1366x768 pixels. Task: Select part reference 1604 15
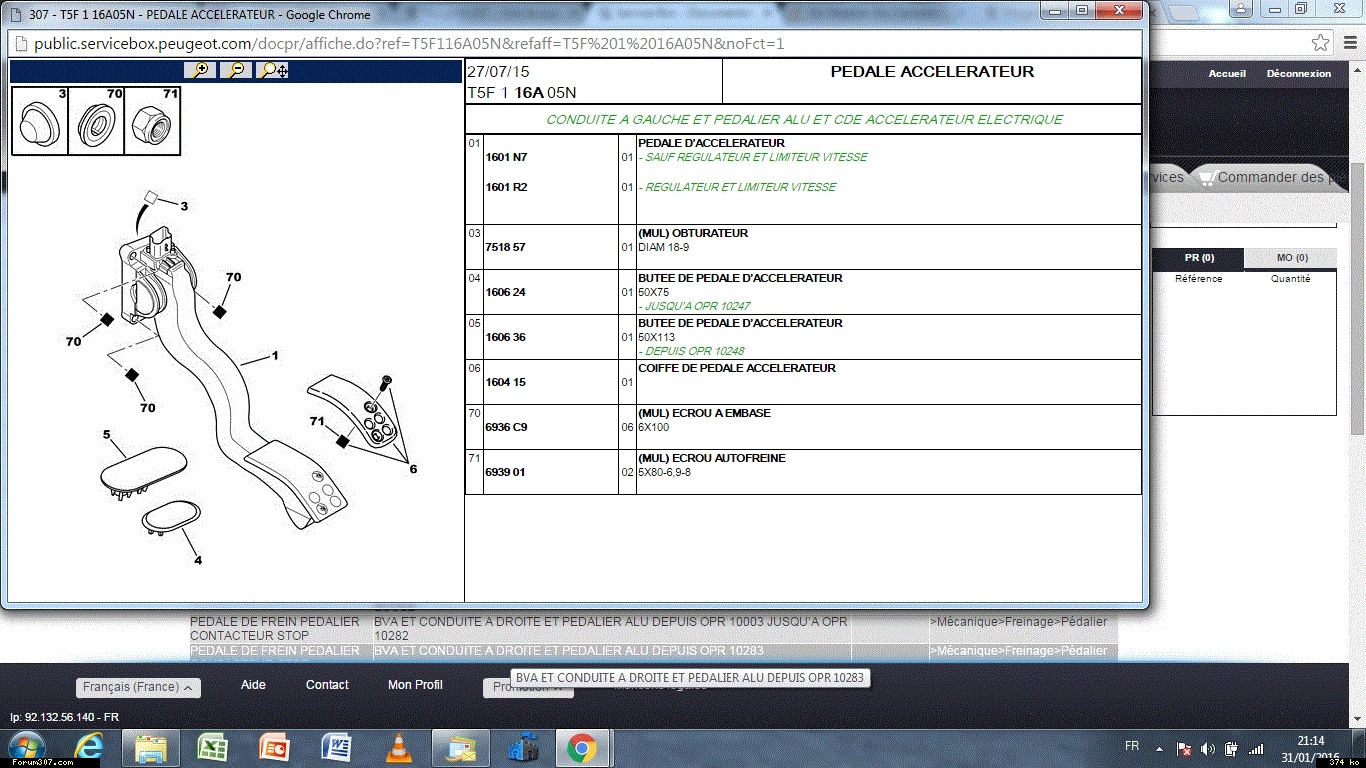click(505, 382)
